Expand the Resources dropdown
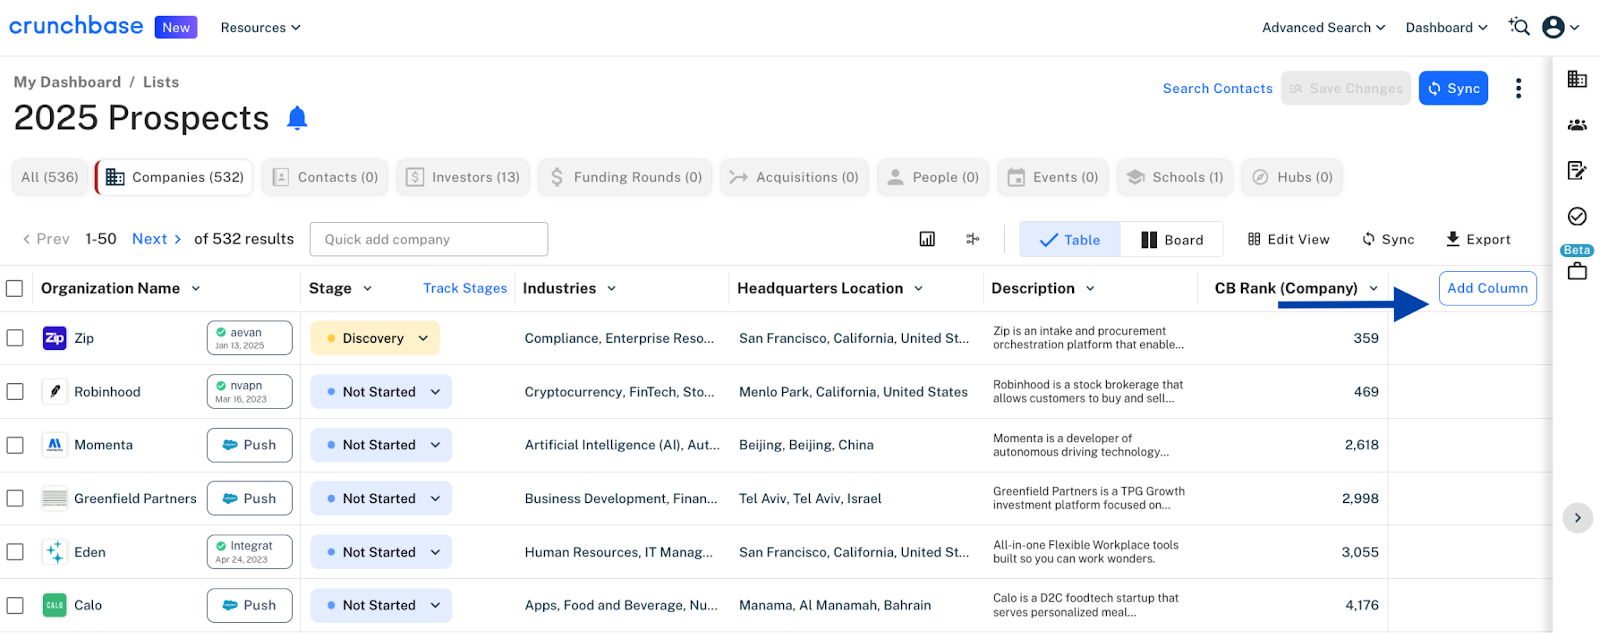The image size is (1600, 633). (x=261, y=27)
